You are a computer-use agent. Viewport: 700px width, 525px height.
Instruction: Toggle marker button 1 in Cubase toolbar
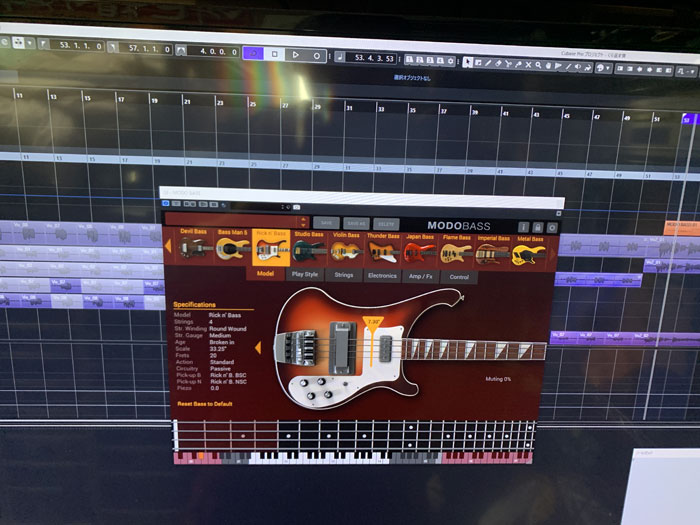pos(410,59)
